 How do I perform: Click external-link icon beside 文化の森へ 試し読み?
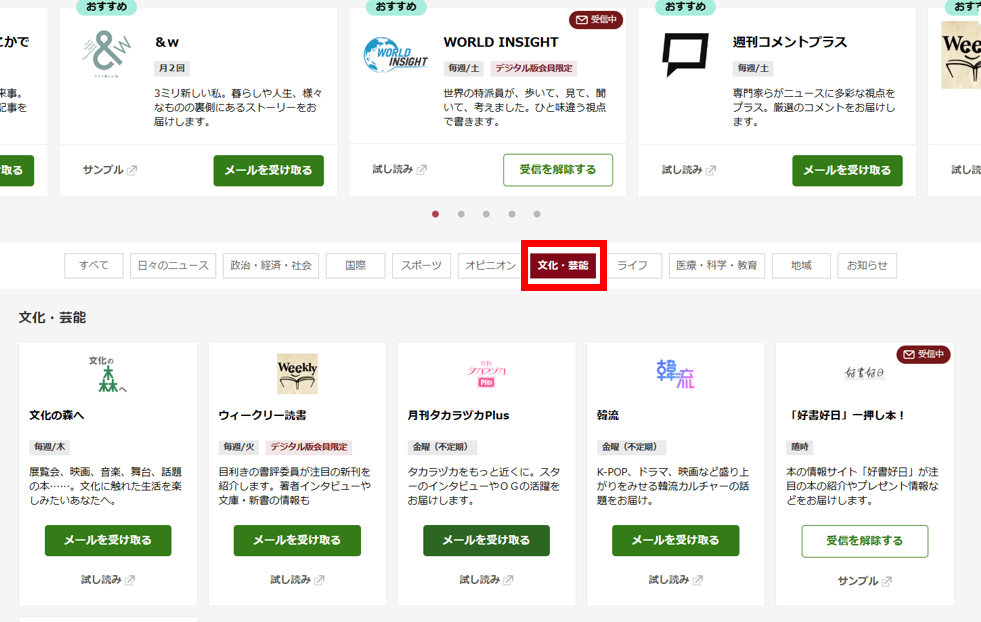130,580
